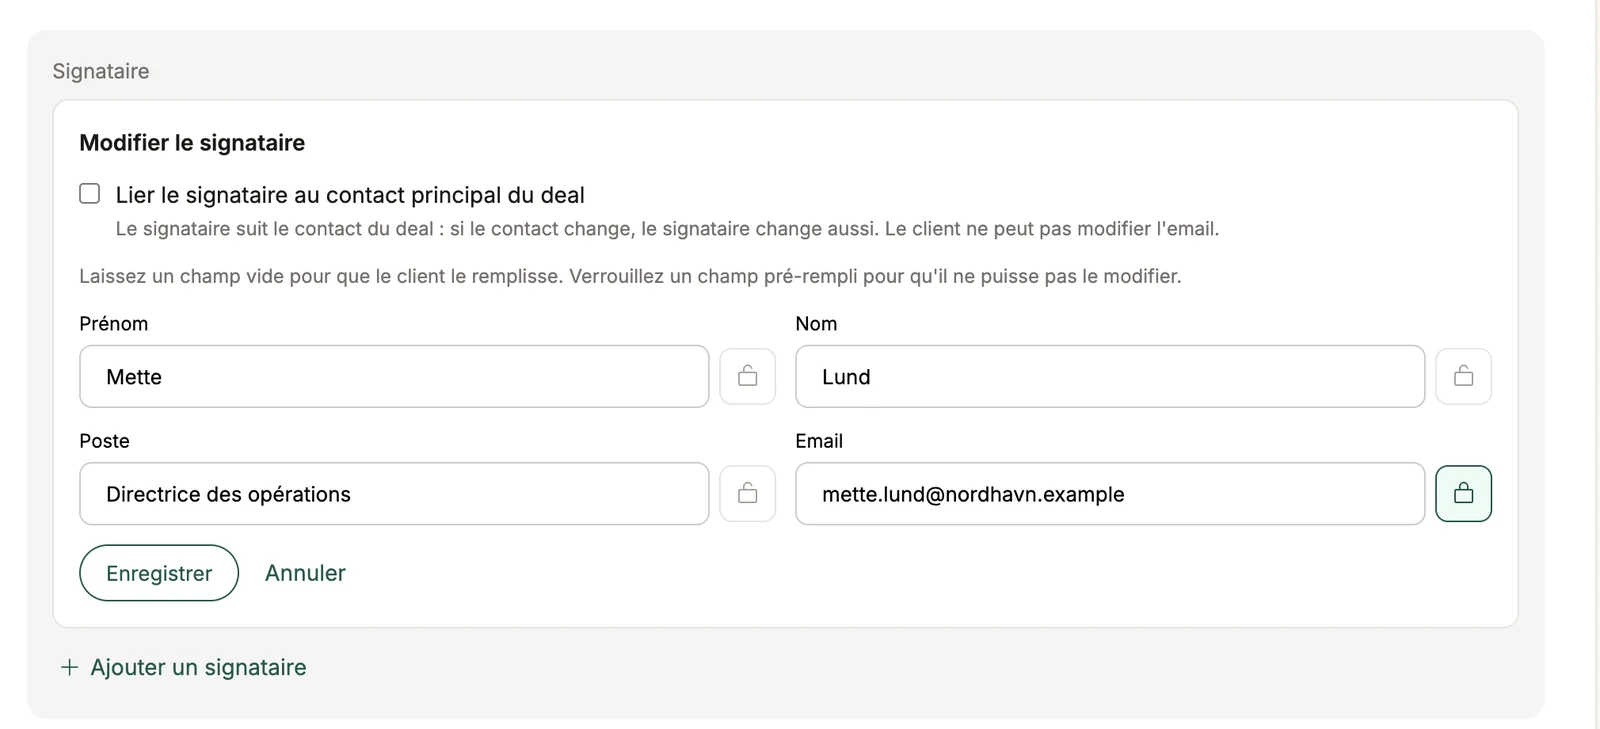The width and height of the screenshot is (1600, 729).
Task: Focus the Nom field containing Lund
Action: [1110, 376]
